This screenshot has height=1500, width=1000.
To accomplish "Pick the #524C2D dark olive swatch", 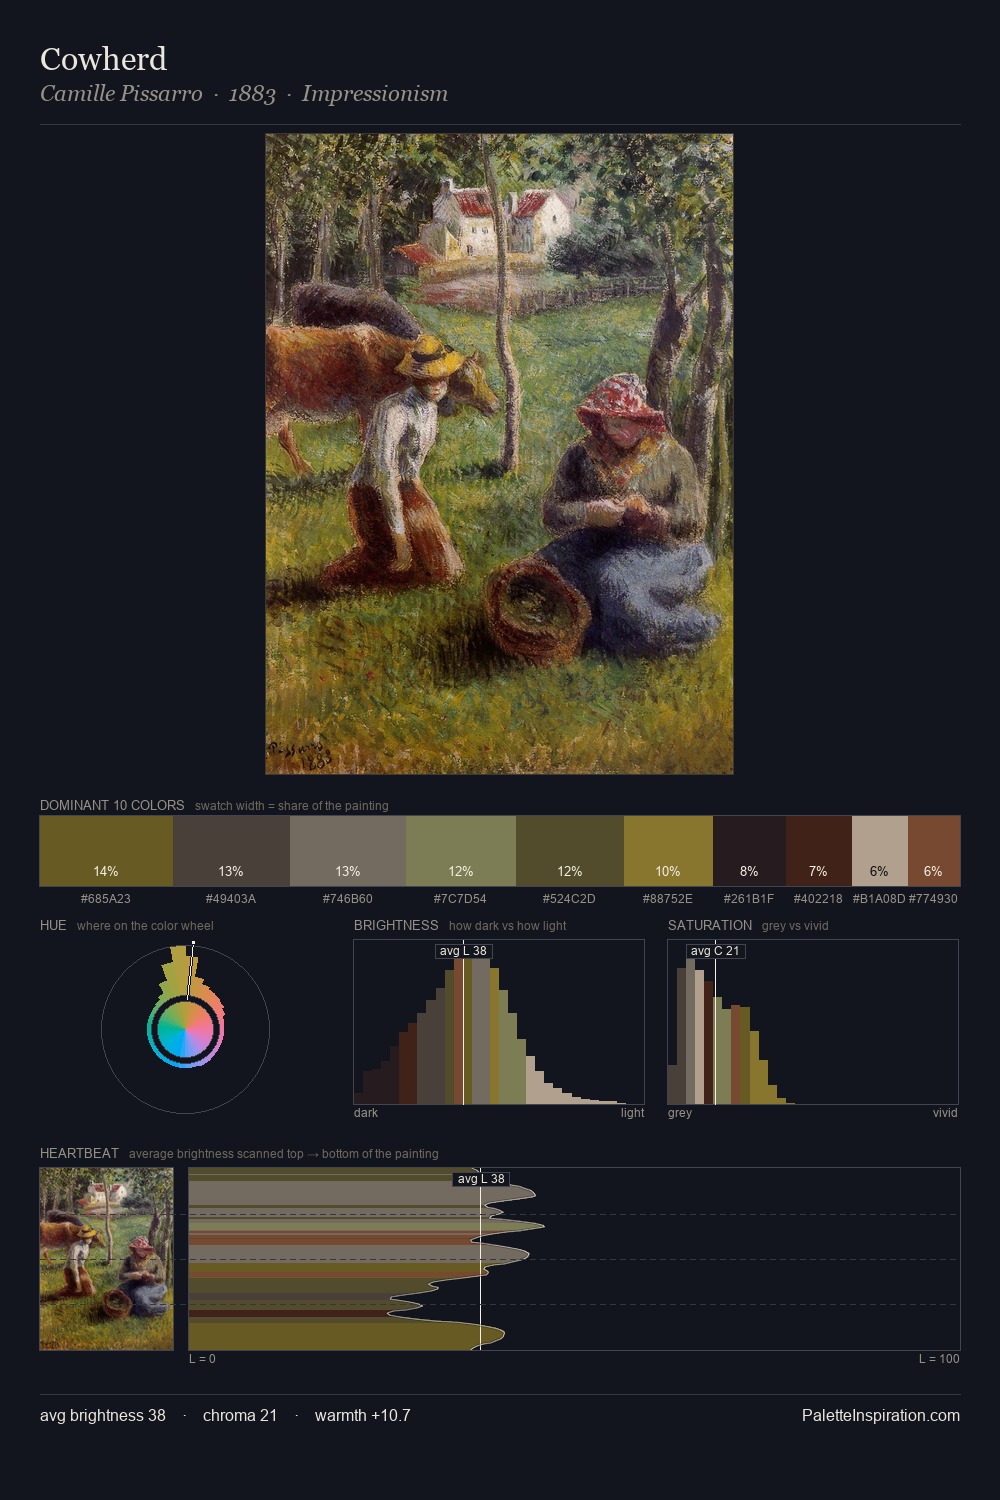I will click(570, 851).
